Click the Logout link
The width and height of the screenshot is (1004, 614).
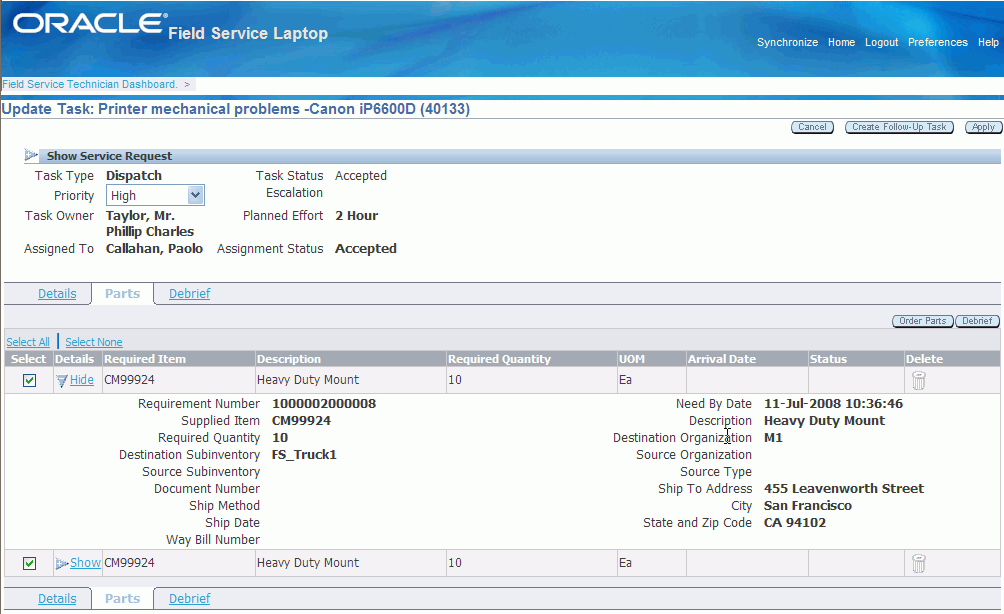click(x=881, y=42)
